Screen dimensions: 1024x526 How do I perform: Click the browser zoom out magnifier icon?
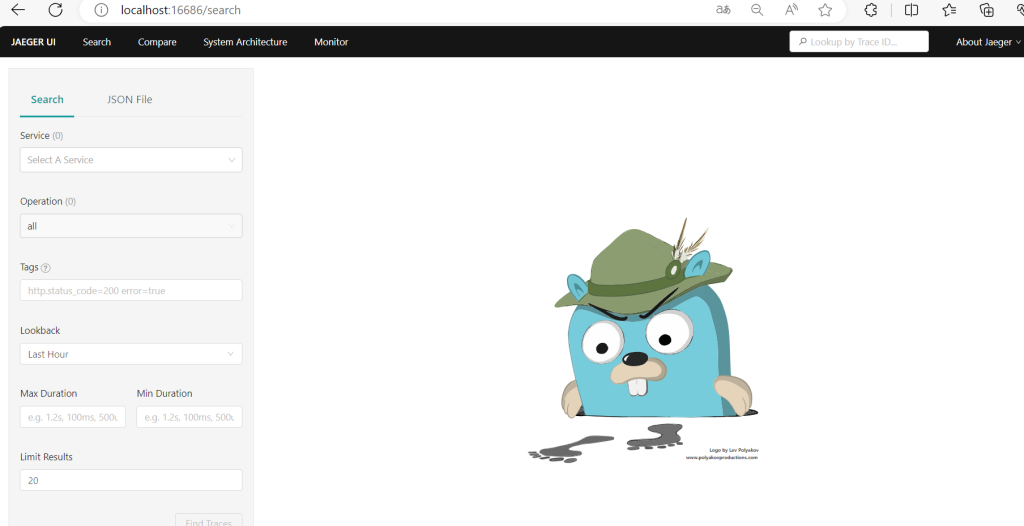click(x=757, y=10)
